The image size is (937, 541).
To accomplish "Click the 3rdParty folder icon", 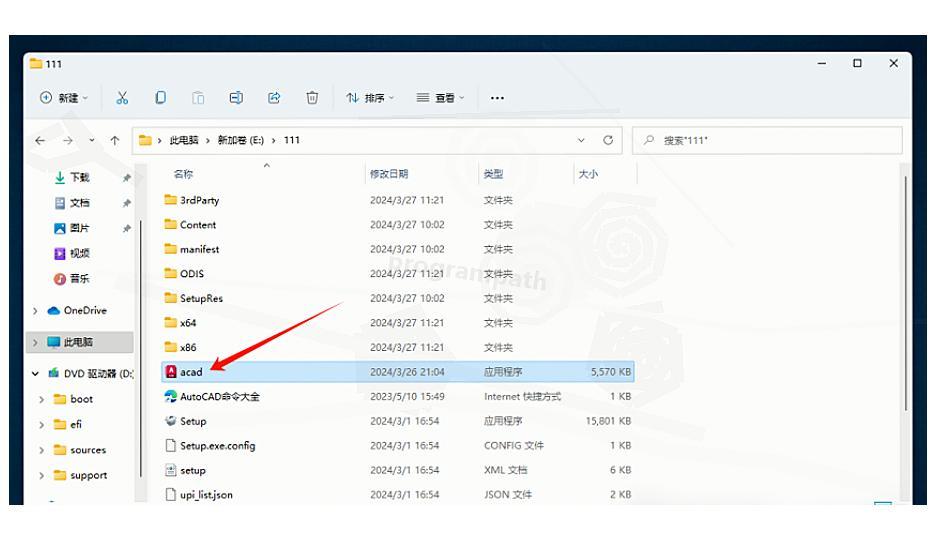I will 171,200.
